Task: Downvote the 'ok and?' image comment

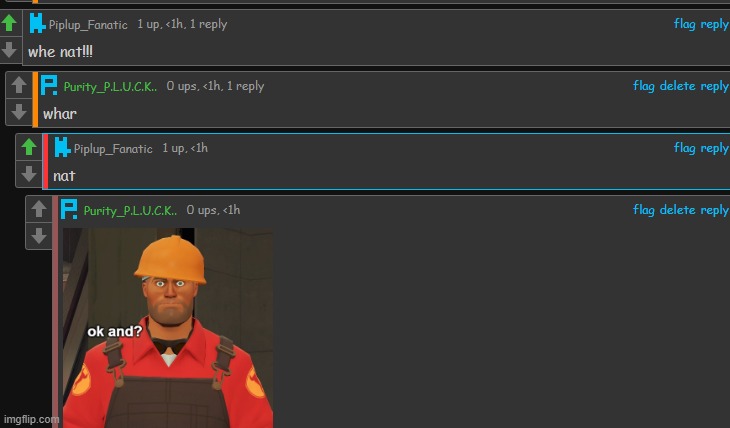Action: pyautogui.click(x=39, y=236)
